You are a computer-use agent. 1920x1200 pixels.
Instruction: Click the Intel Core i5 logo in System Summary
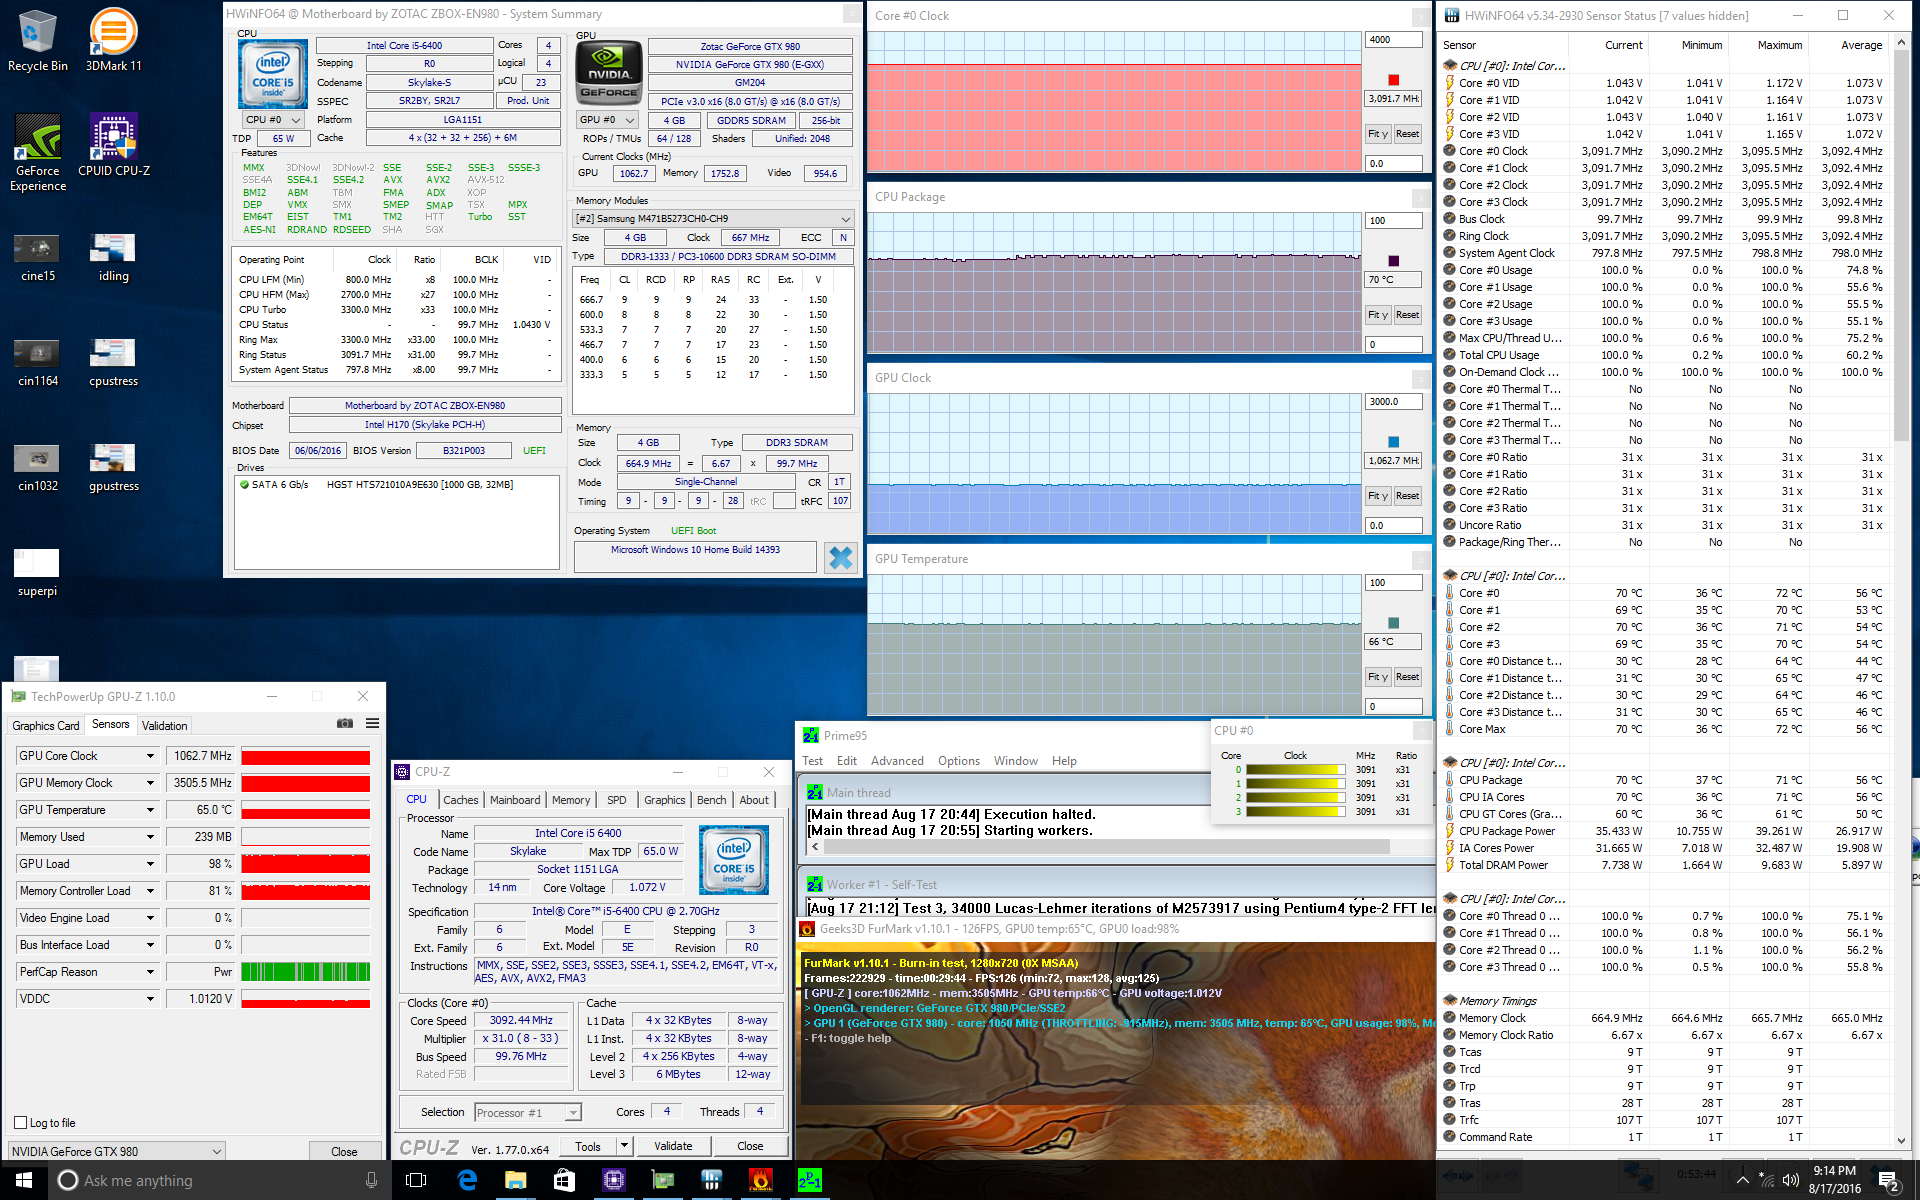tap(273, 73)
